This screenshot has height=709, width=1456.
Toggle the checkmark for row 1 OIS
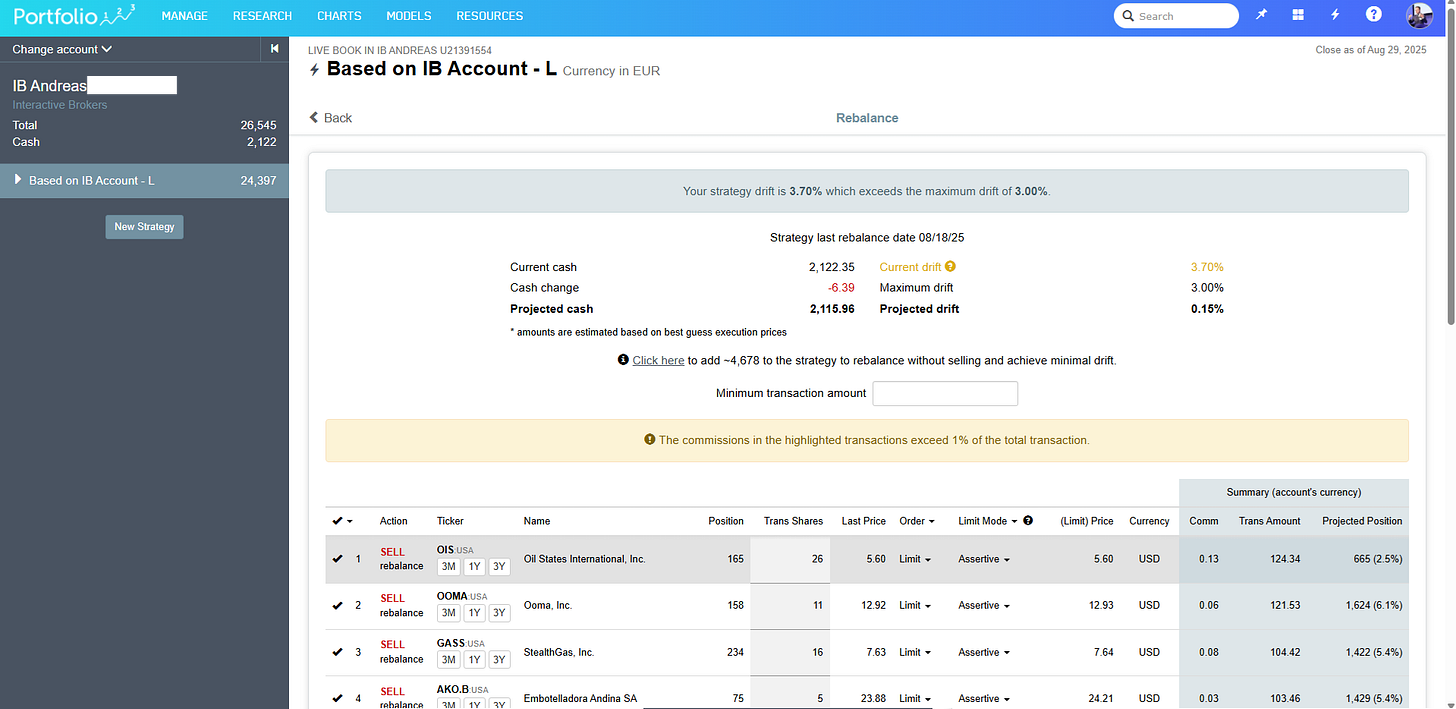pos(337,559)
